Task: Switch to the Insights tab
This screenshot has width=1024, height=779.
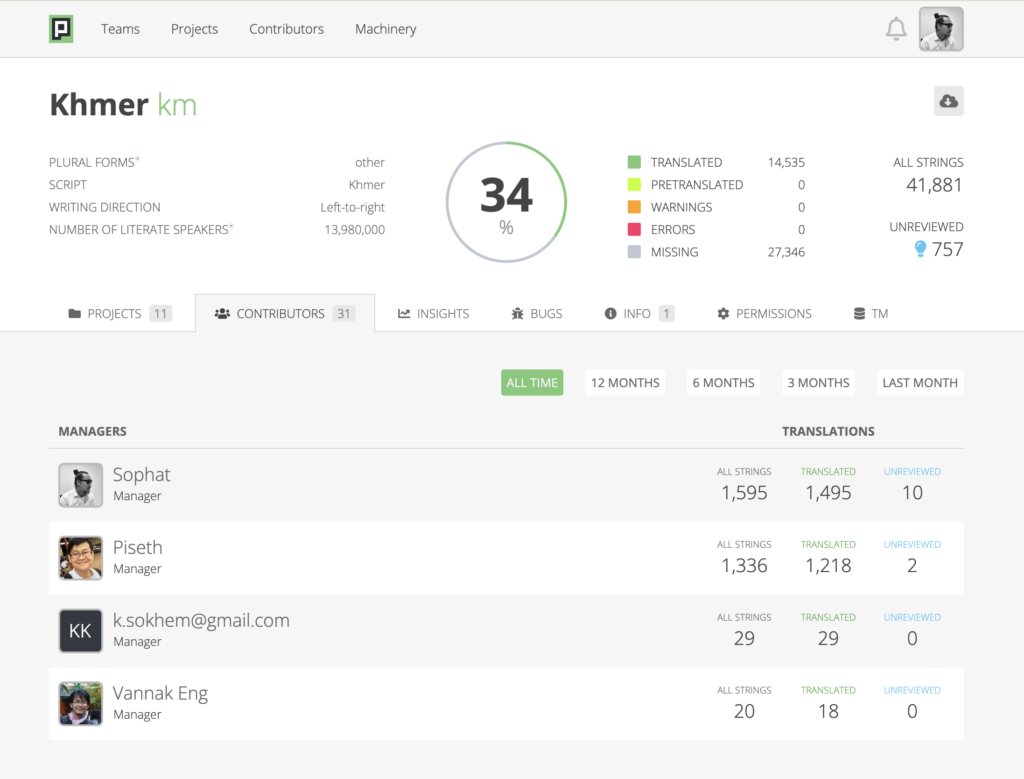Action: (x=433, y=313)
